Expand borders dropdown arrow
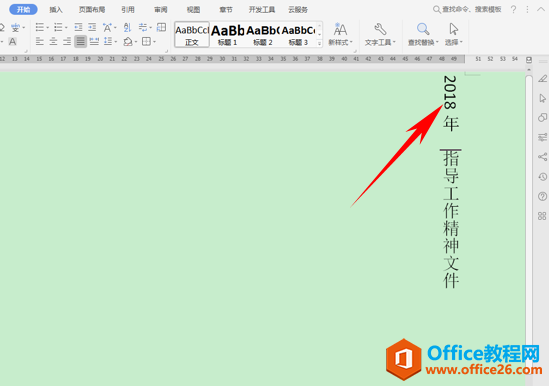This screenshot has width=549, height=387. click(x=154, y=42)
